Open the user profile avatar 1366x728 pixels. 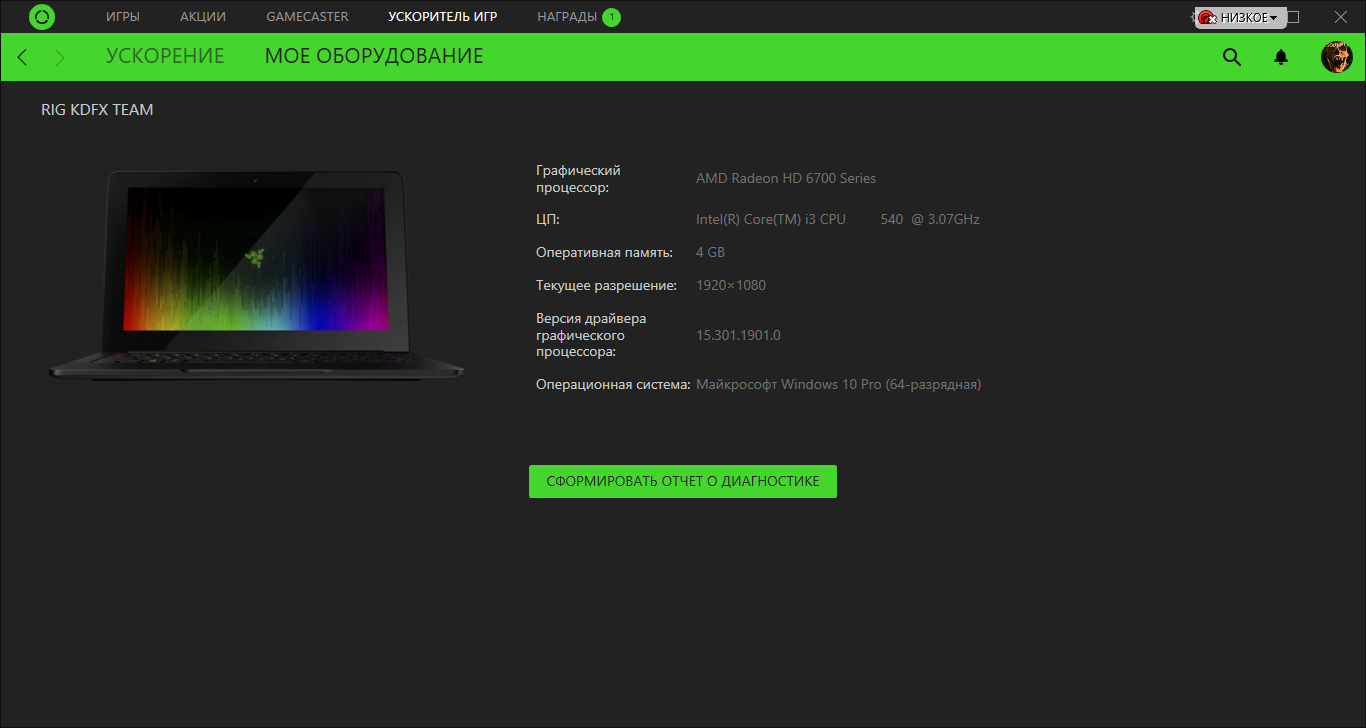[1337, 57]
